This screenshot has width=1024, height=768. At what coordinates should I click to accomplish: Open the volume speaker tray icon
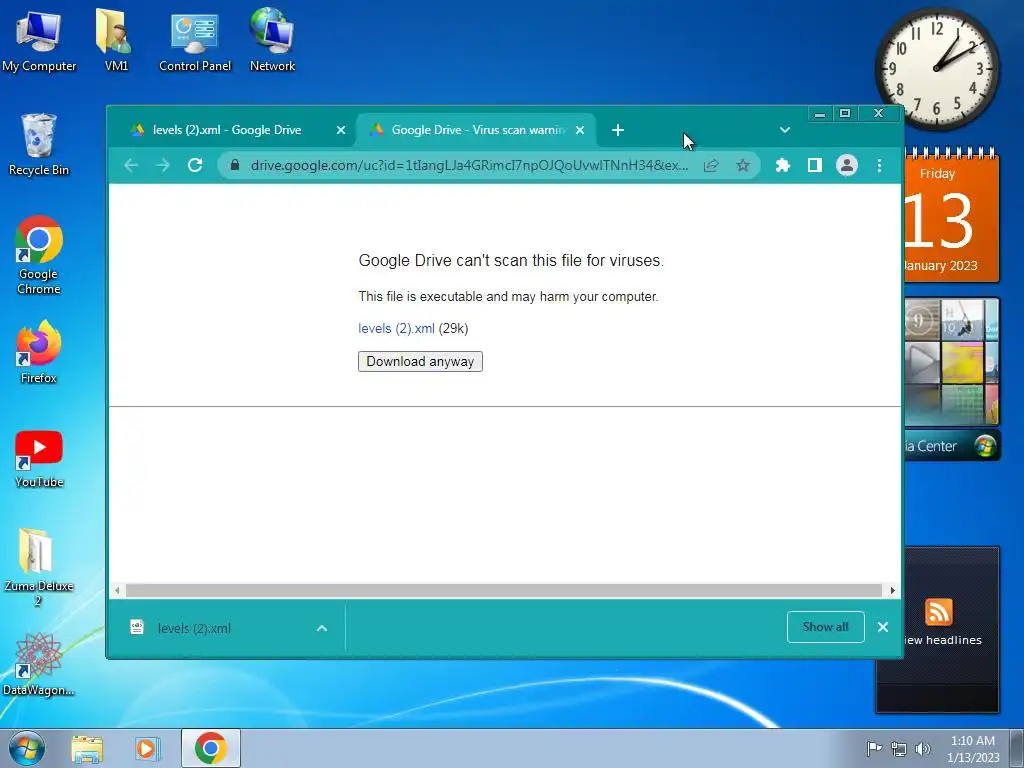[x=923, y=749]
